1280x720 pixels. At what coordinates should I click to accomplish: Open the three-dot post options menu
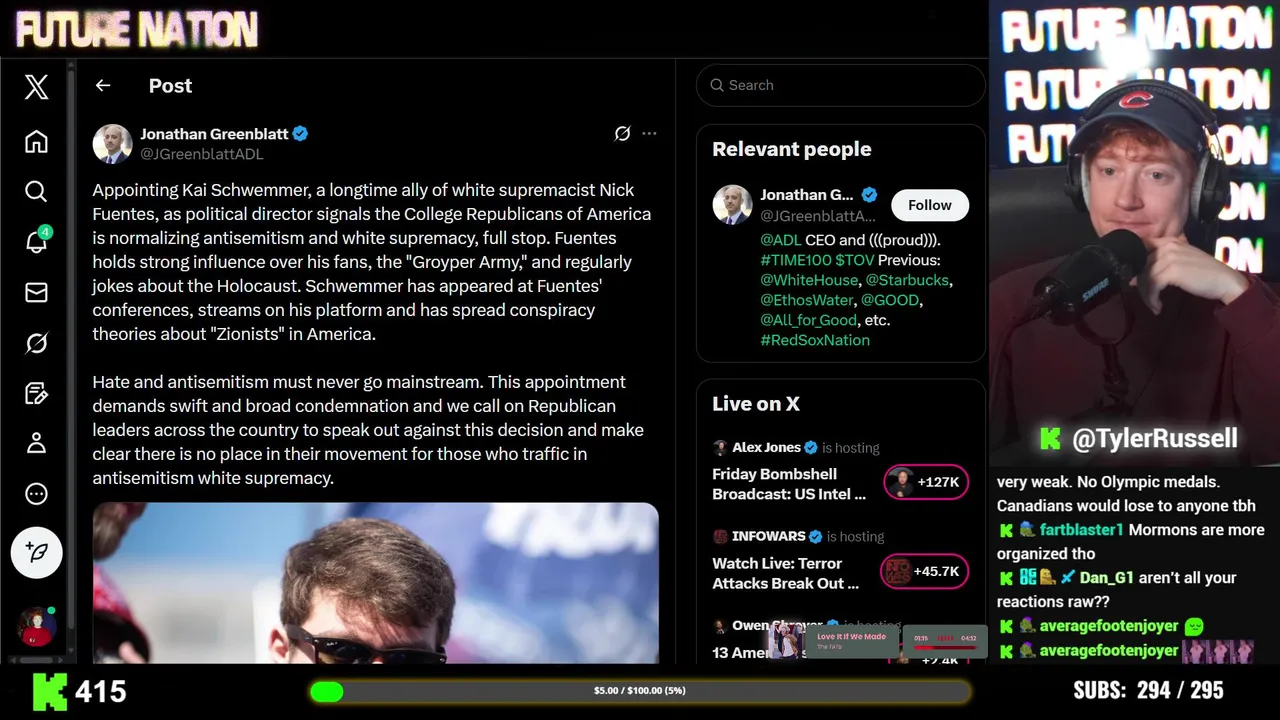pos(649,133)
